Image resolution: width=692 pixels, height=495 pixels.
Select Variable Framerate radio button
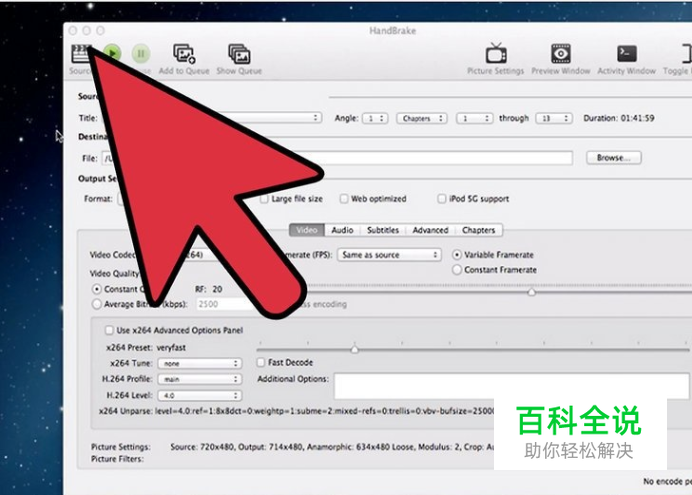pyautogui.click(x=457, y=255)
